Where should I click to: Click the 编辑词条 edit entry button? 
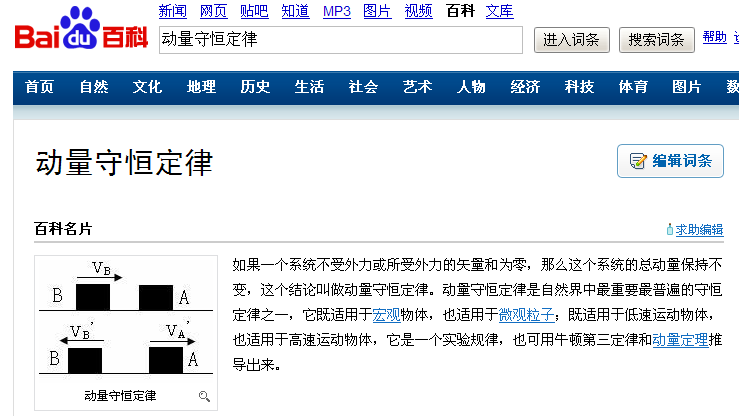coord(670,161)
